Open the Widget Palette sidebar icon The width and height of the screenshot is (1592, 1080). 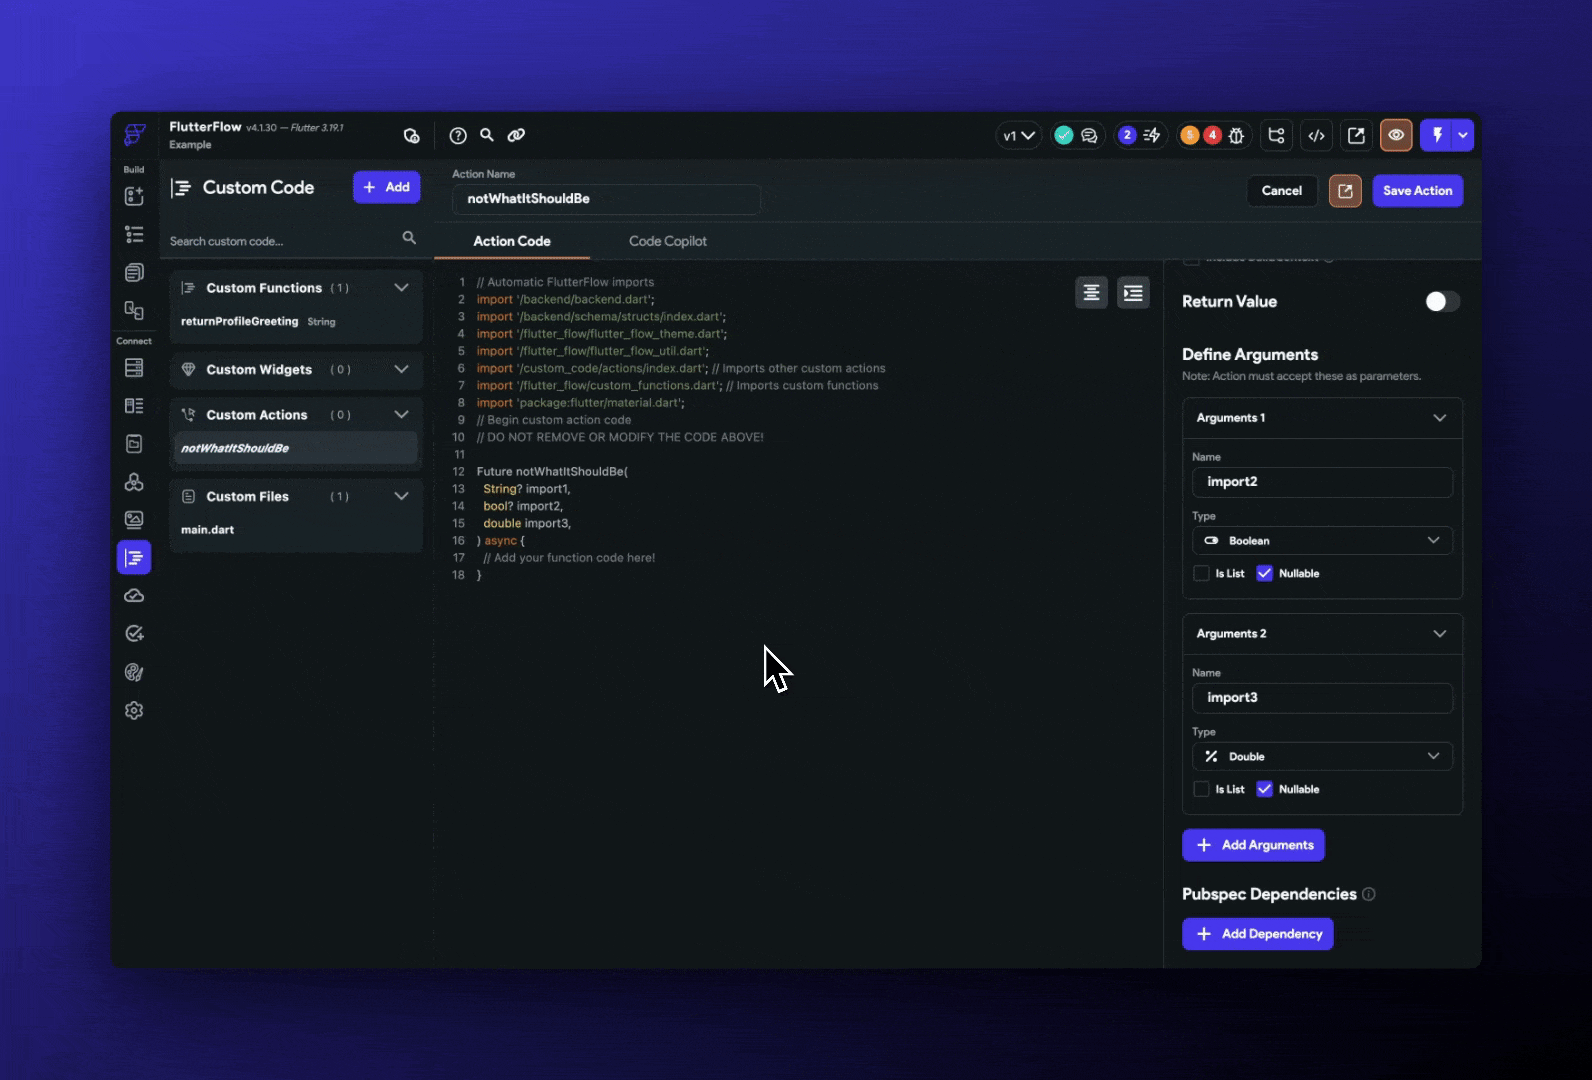tap(134, 196)
